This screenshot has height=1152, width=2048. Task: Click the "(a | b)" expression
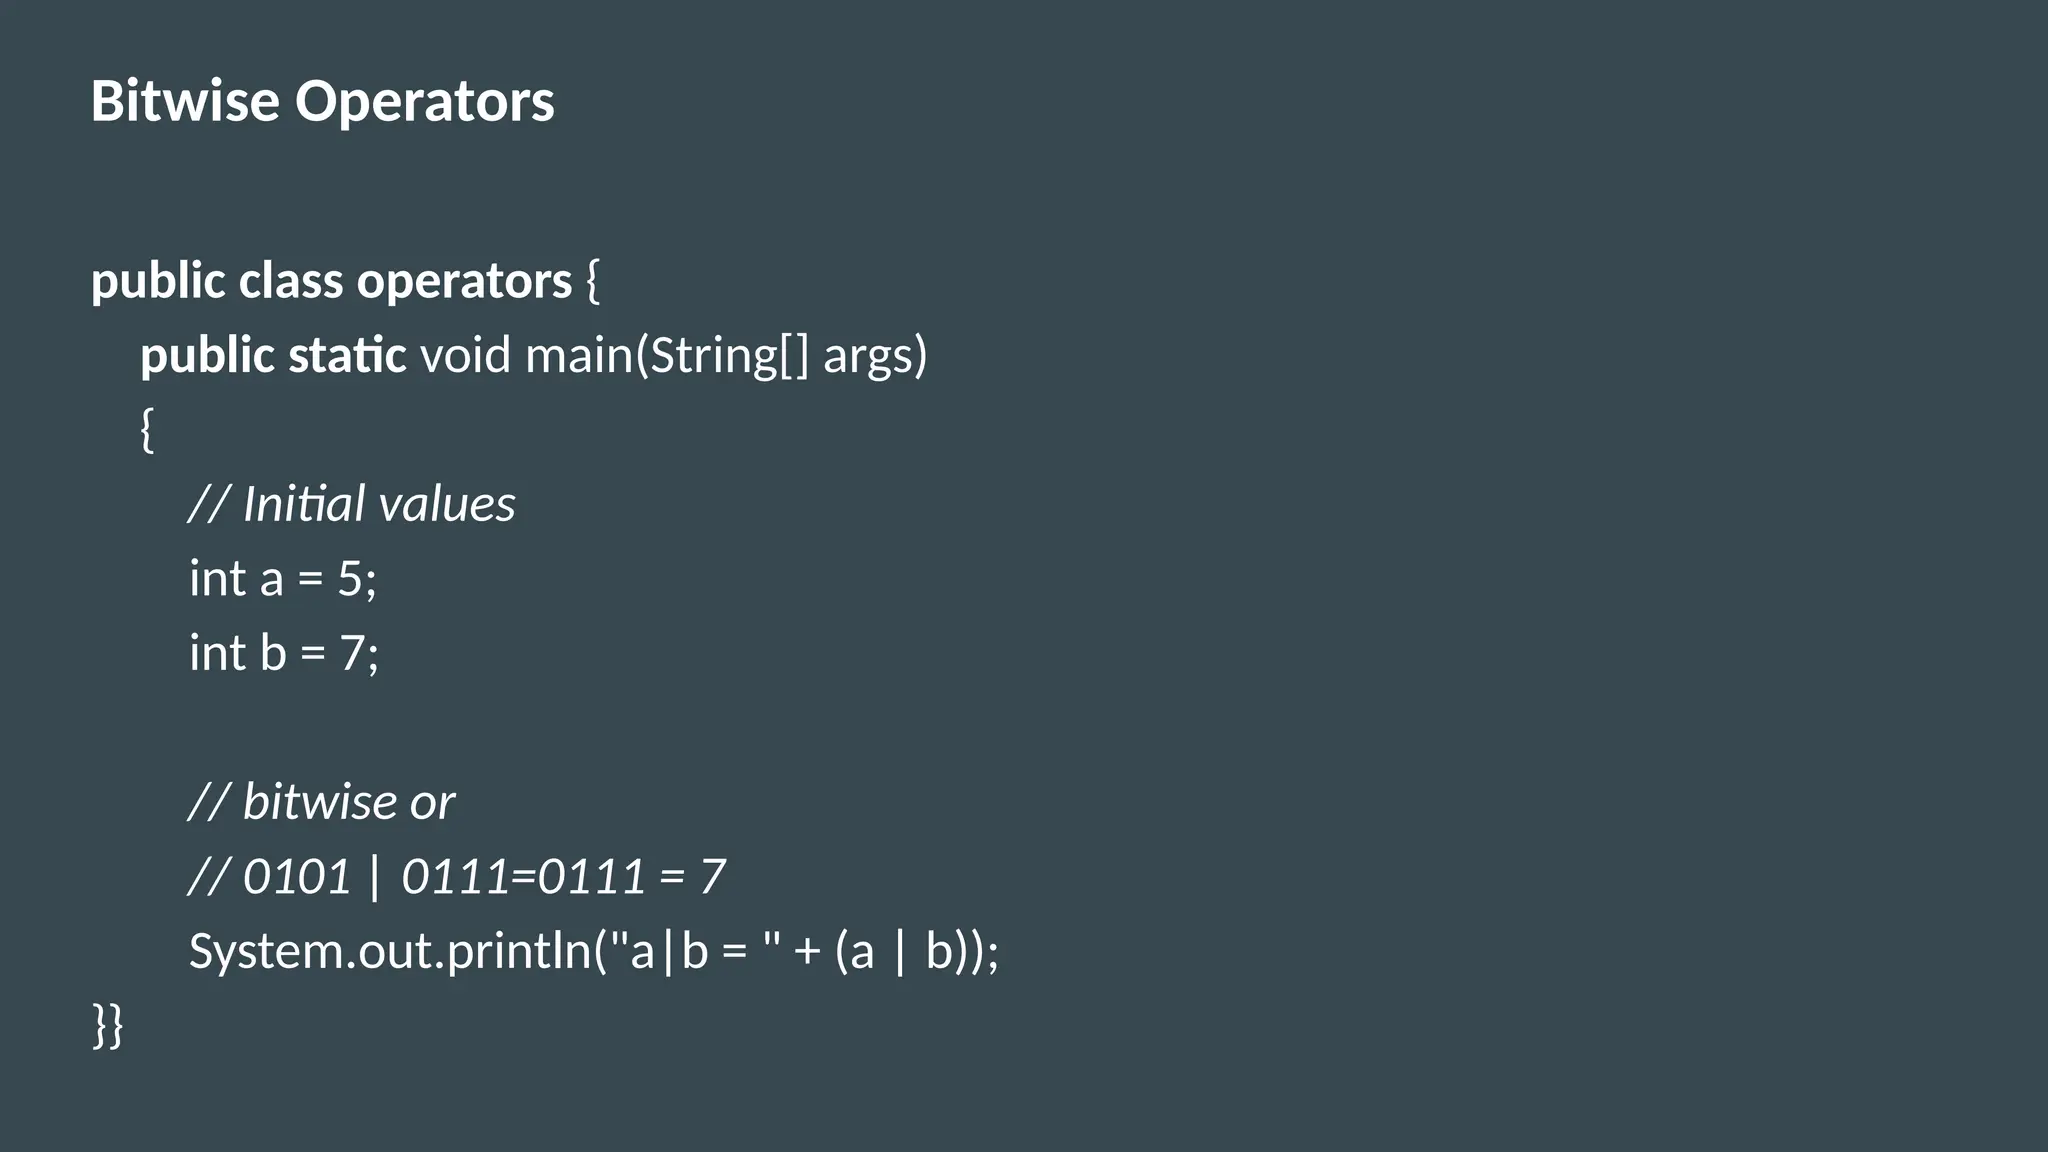pyautogui.click(x=900, y=951)
